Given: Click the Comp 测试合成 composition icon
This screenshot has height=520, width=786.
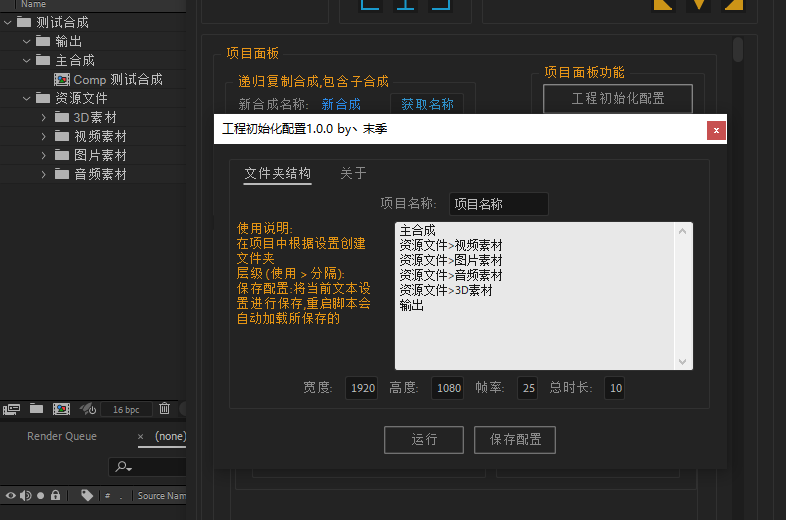Looking at the screenshot, I should (x=62, y=79).
